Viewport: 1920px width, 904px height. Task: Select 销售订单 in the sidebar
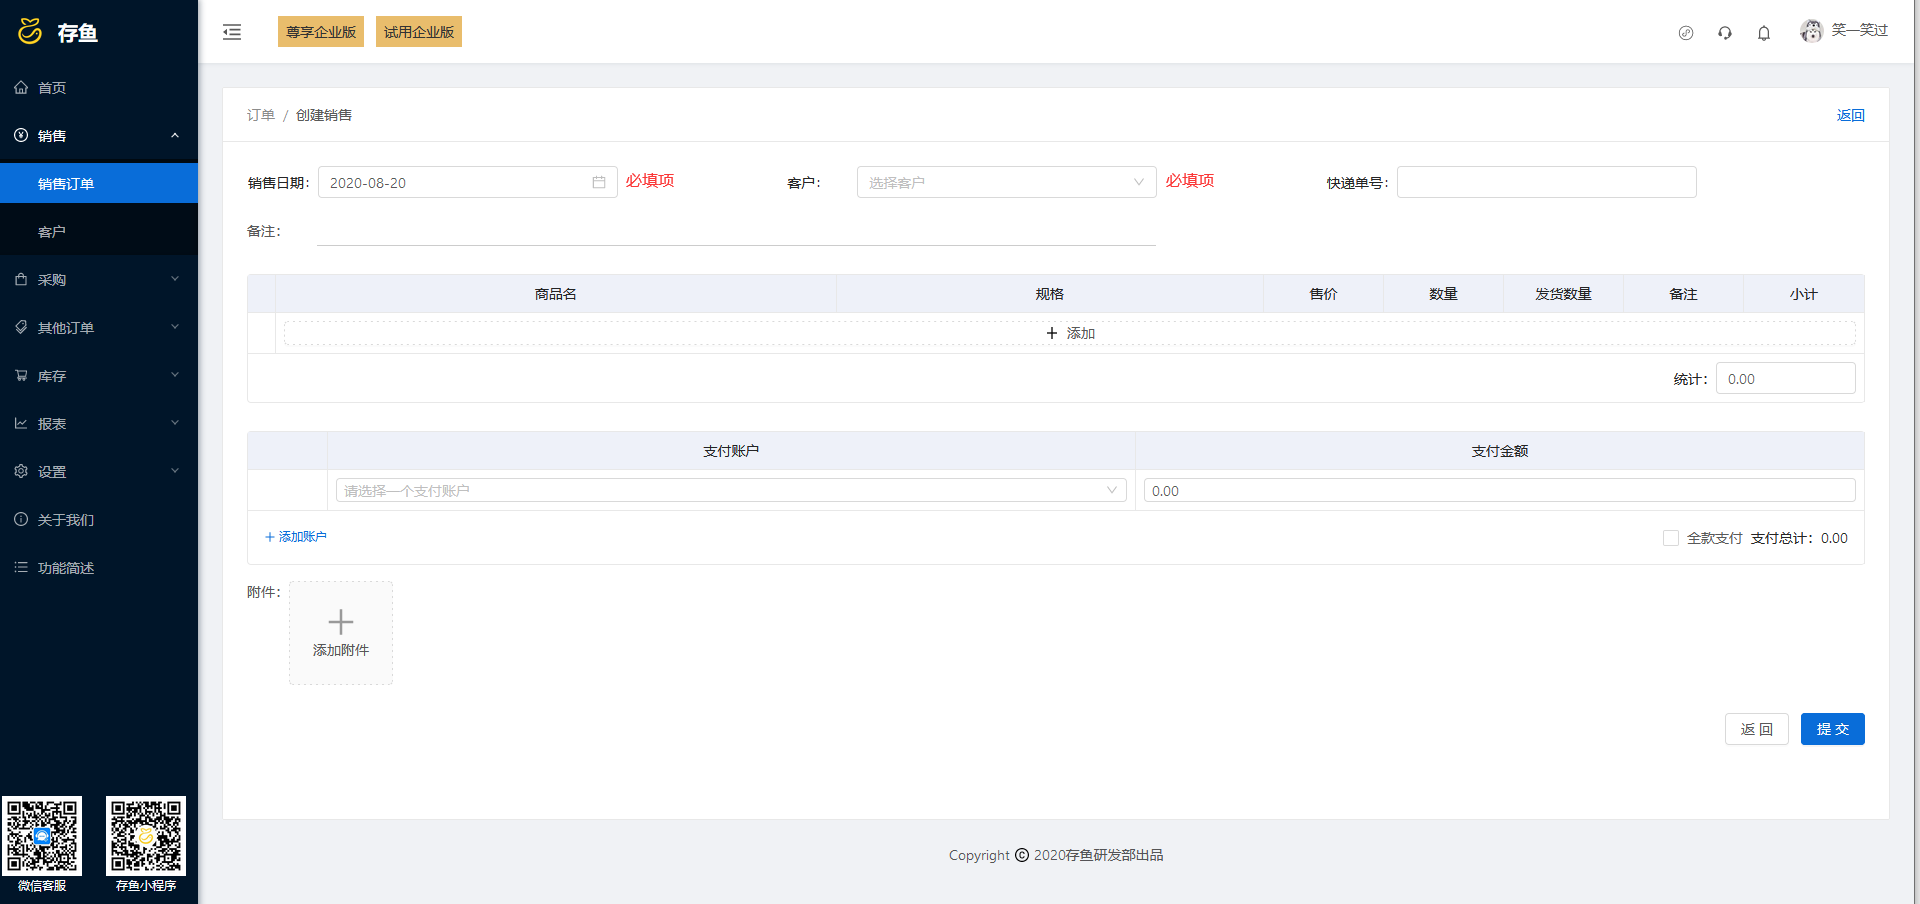click(99, 184)
